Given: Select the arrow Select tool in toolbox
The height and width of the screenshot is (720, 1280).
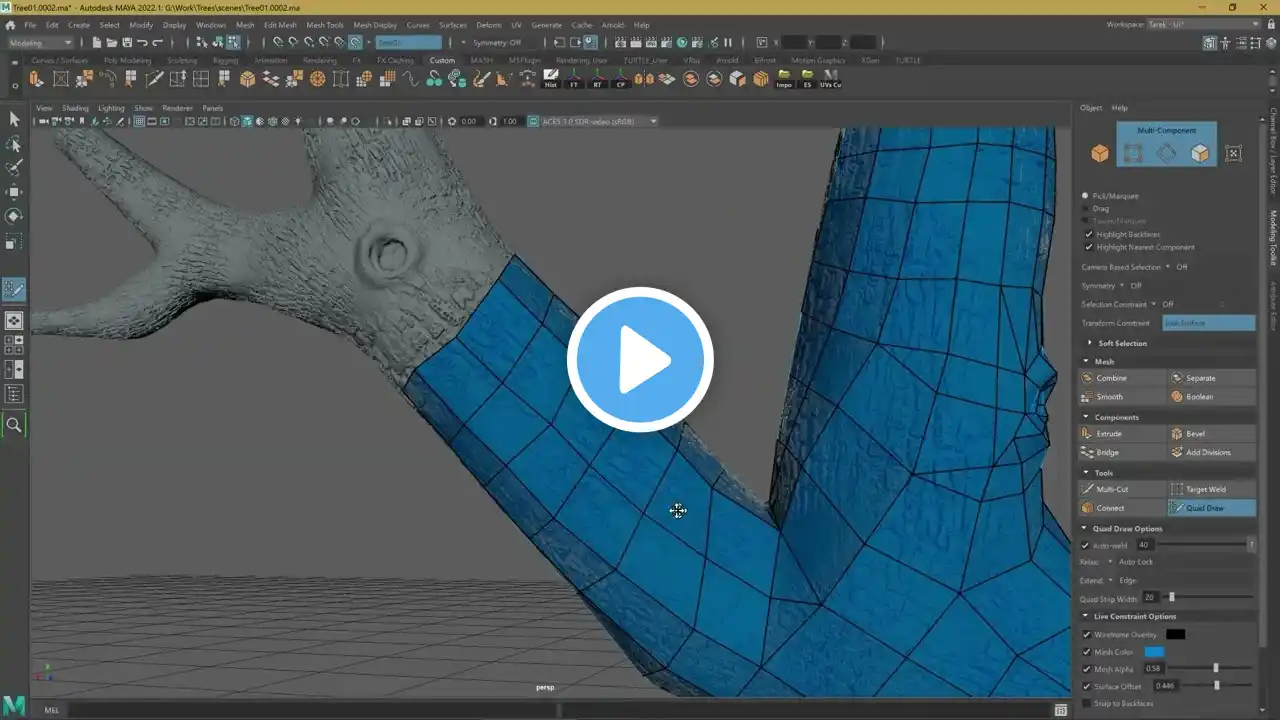Looking at the screenshot, I should point(14,119).
